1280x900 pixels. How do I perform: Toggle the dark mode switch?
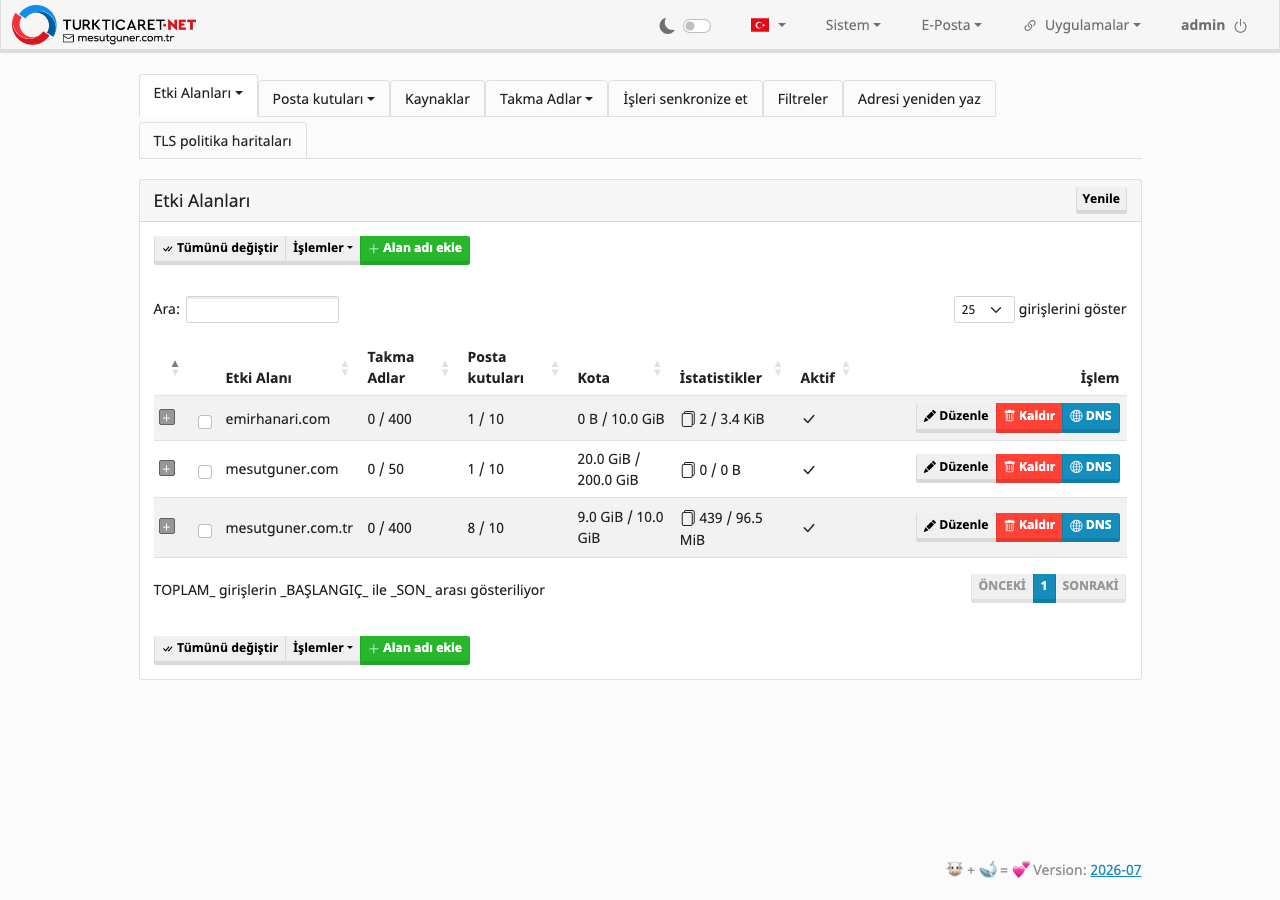[x=697, y=26]
